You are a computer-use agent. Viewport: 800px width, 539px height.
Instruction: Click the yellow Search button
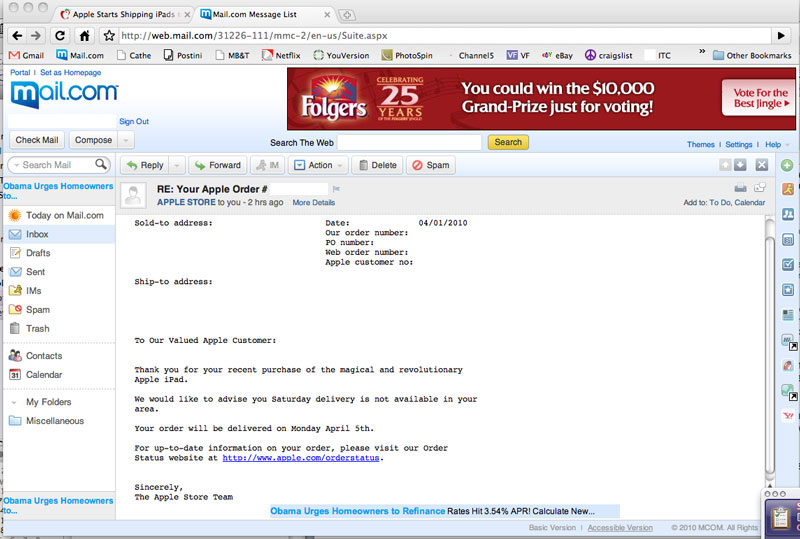(508, 142)
